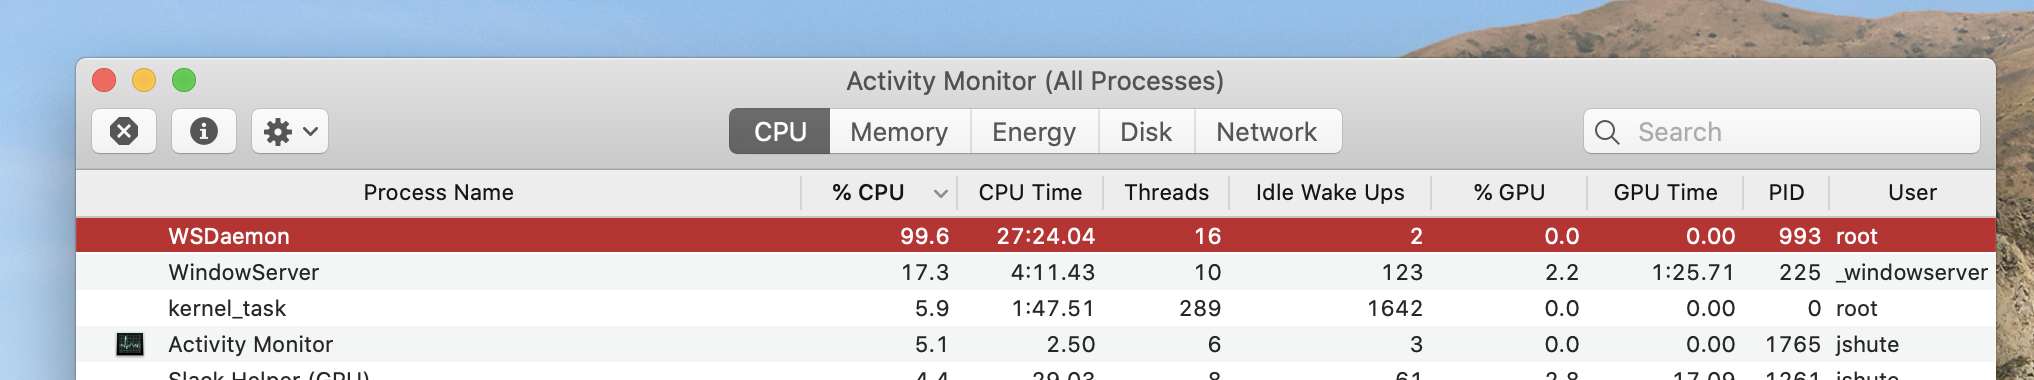
Task: Click the Activity Monitor app icon in list
Action: (x=130, y=344)
